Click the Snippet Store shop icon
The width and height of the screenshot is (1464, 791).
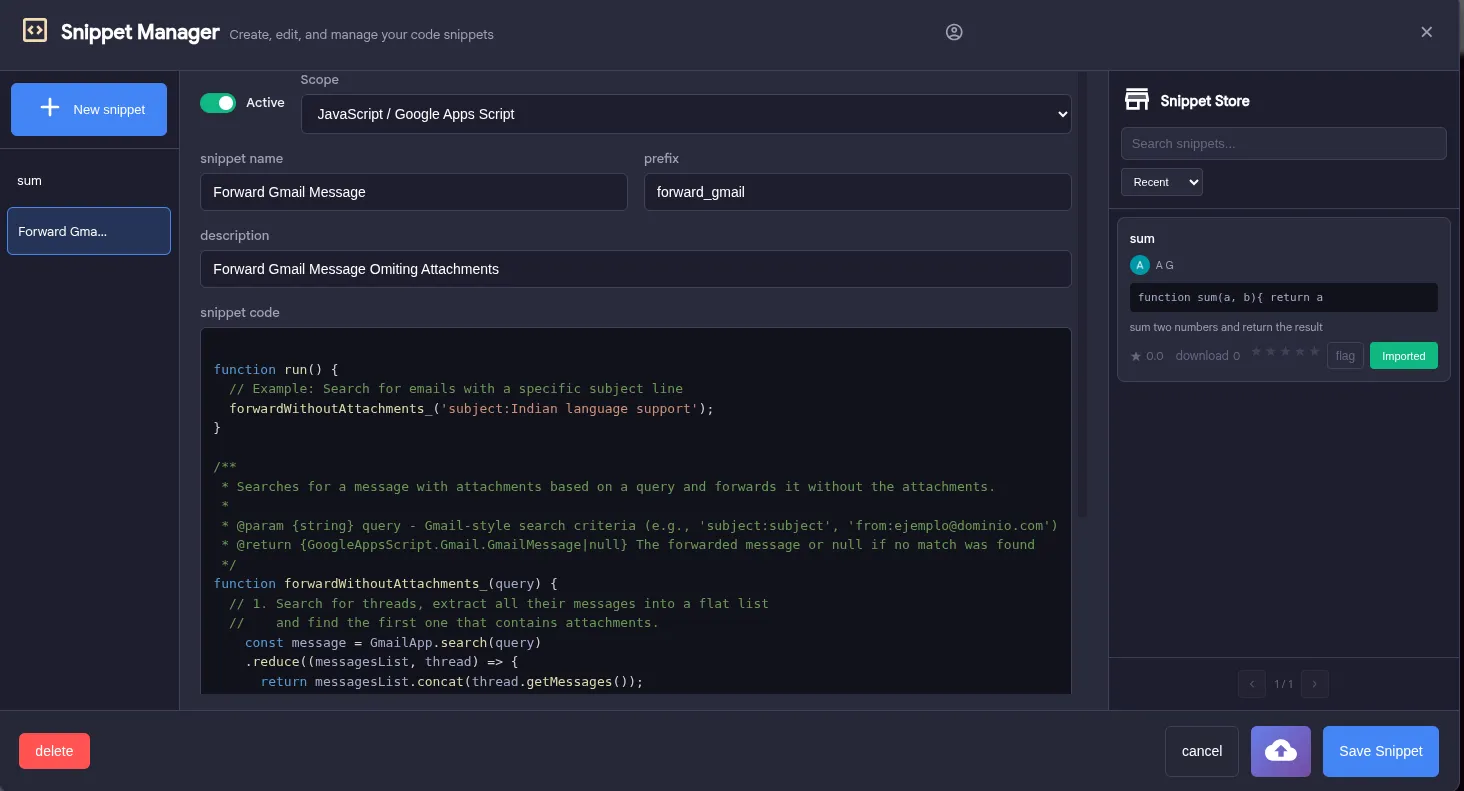1137,99
